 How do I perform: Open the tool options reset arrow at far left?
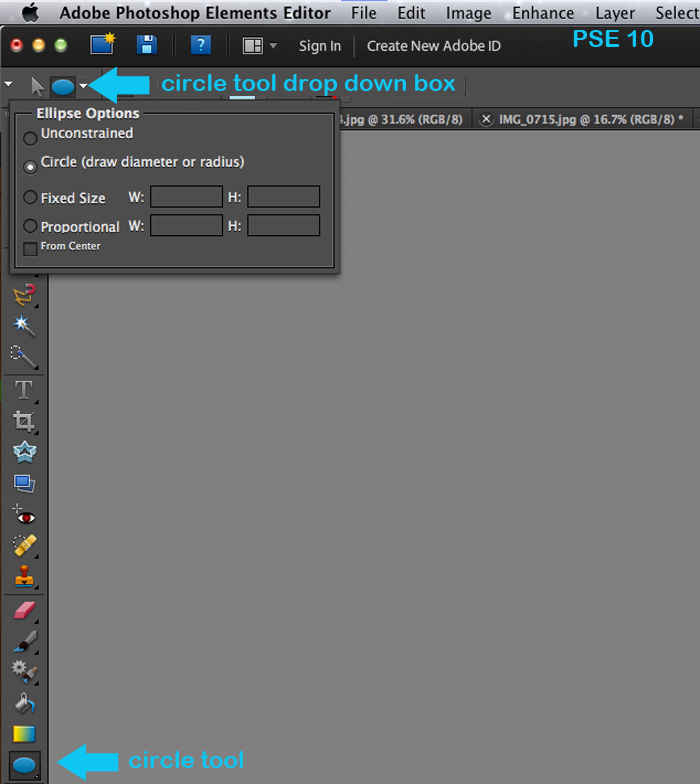[x=8, y=84]
